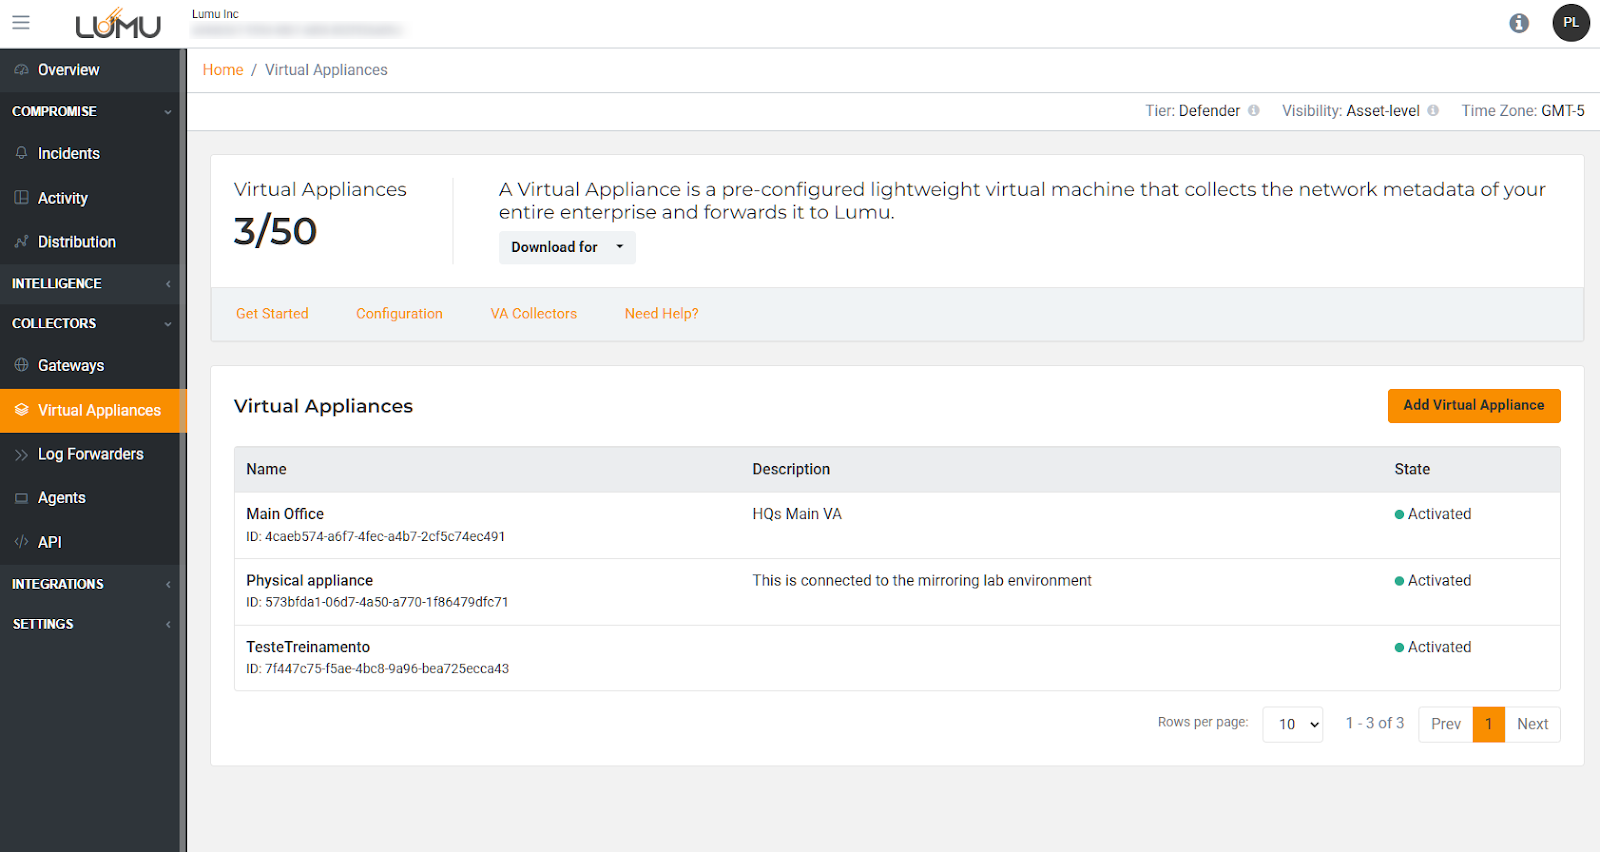Follow the Home breadcrumb link
The height and width of the screenshot is (852, 1600).
(222, 70)
